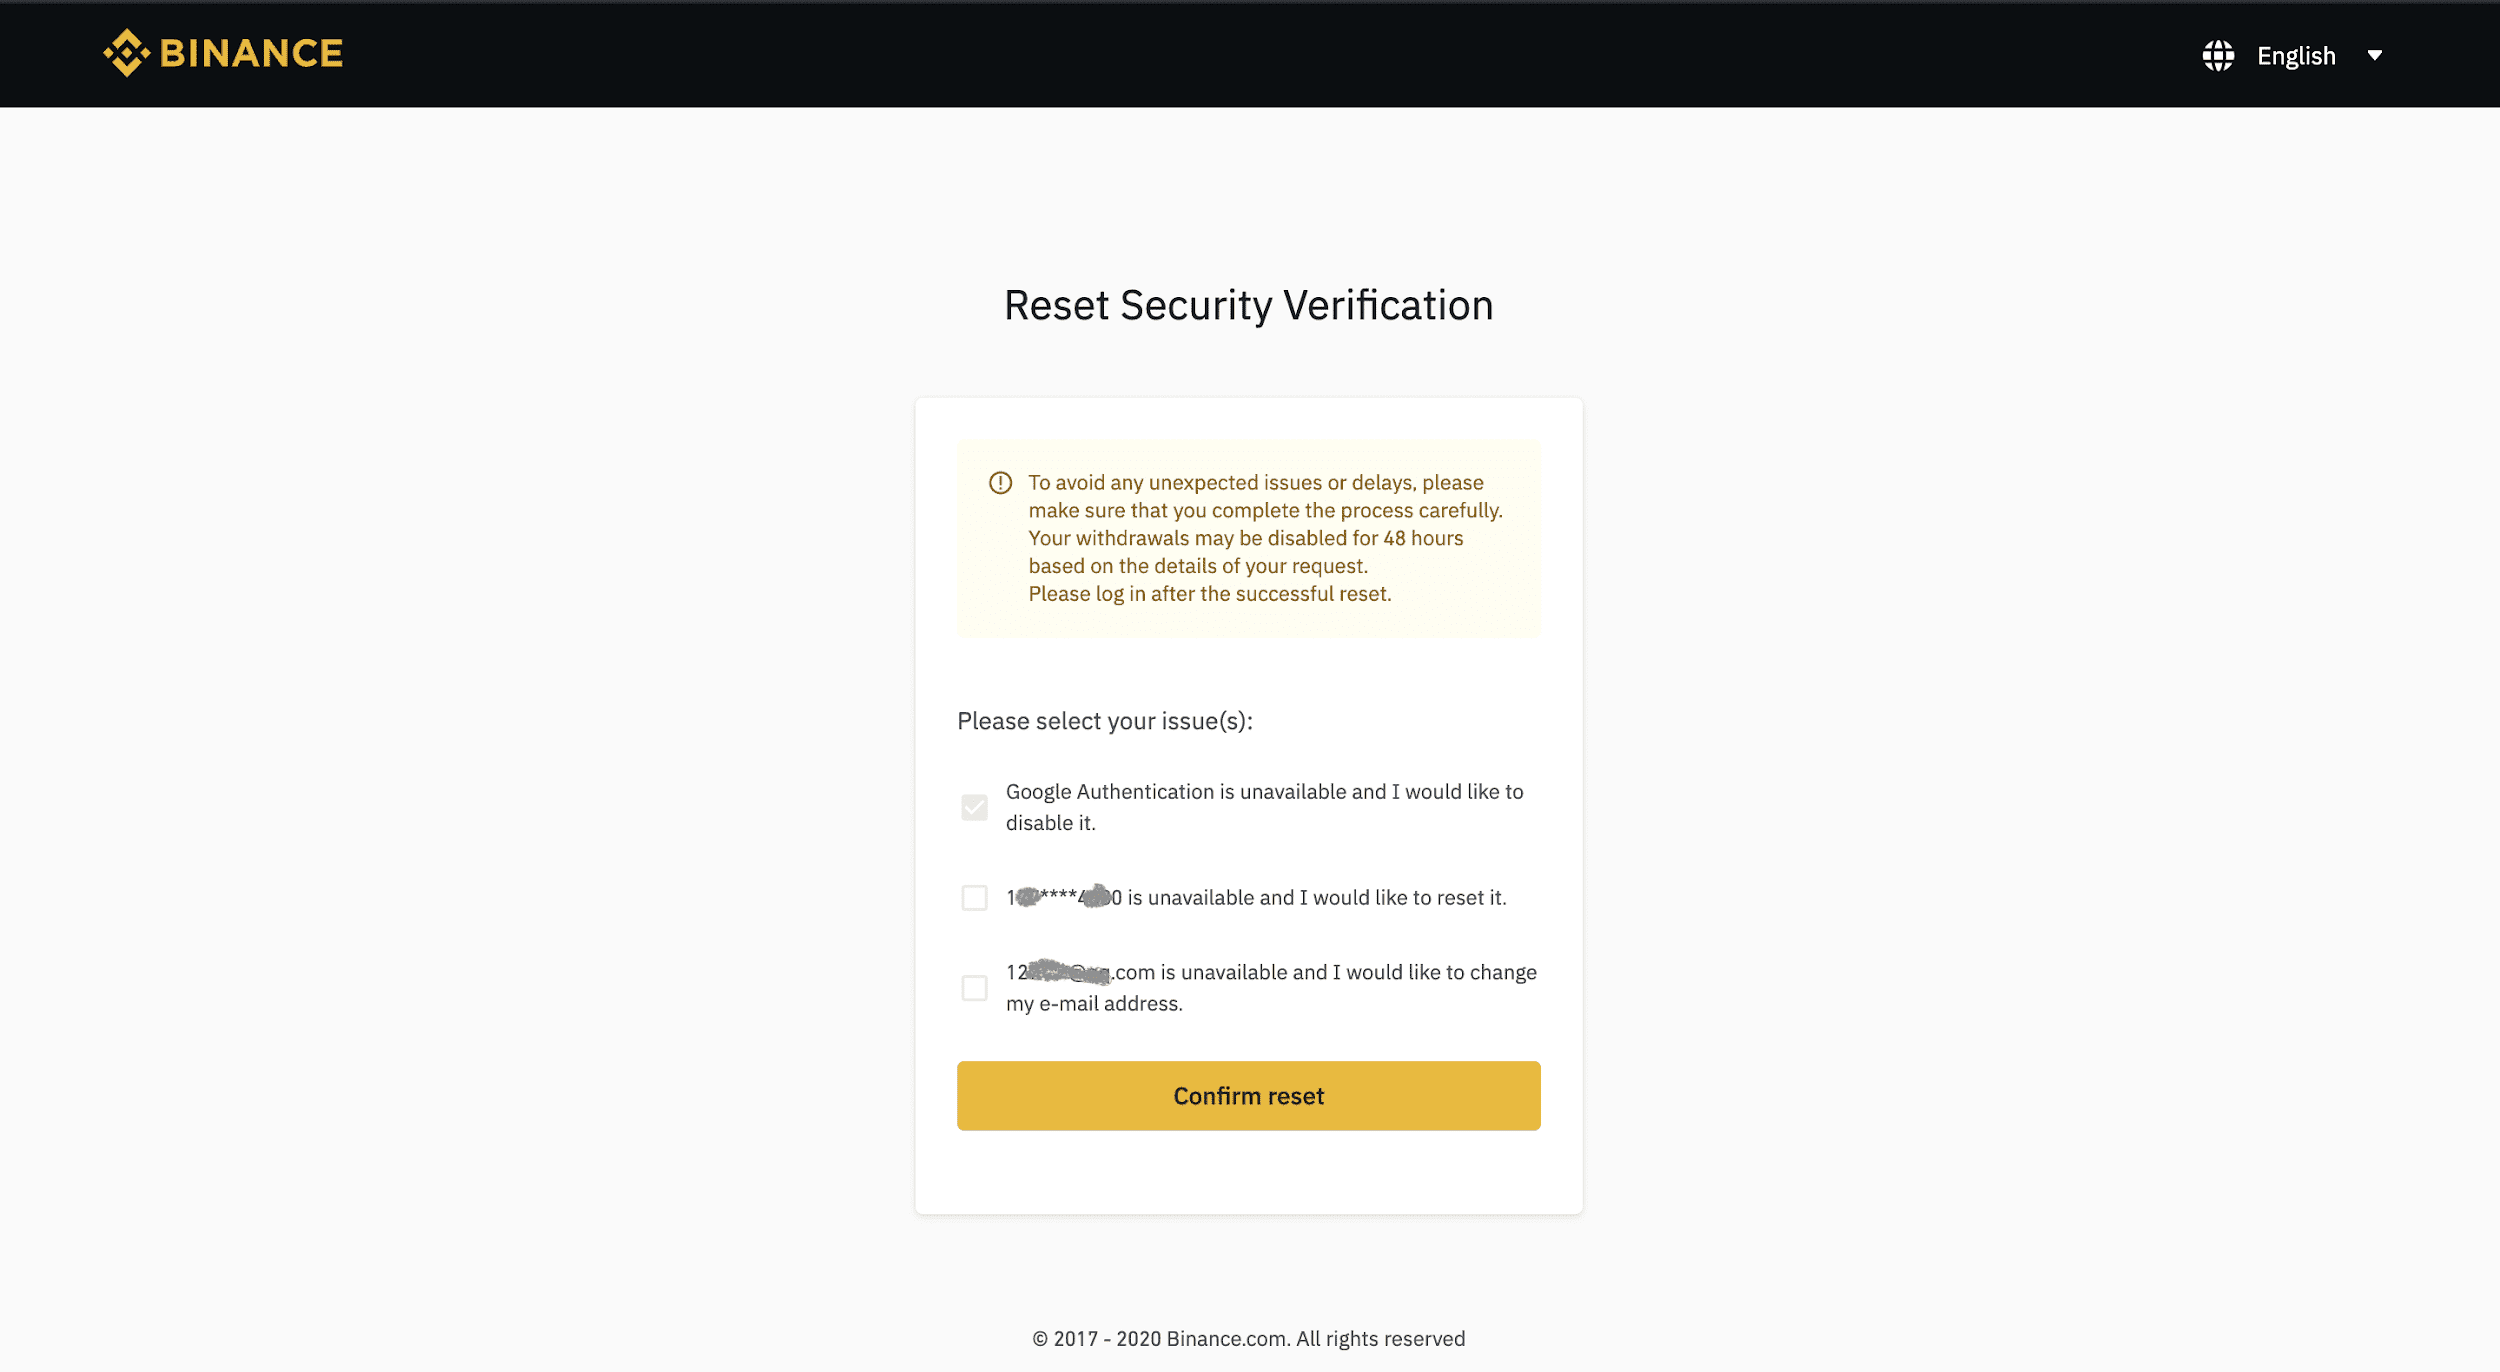
Task: Click the globe language icon
Action: (x=2218, y=55)
